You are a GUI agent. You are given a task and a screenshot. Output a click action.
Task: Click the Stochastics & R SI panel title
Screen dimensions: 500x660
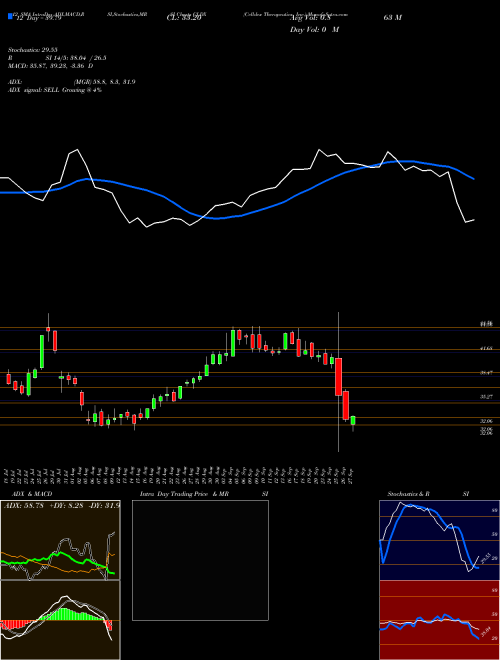click(x=428, y=494)
